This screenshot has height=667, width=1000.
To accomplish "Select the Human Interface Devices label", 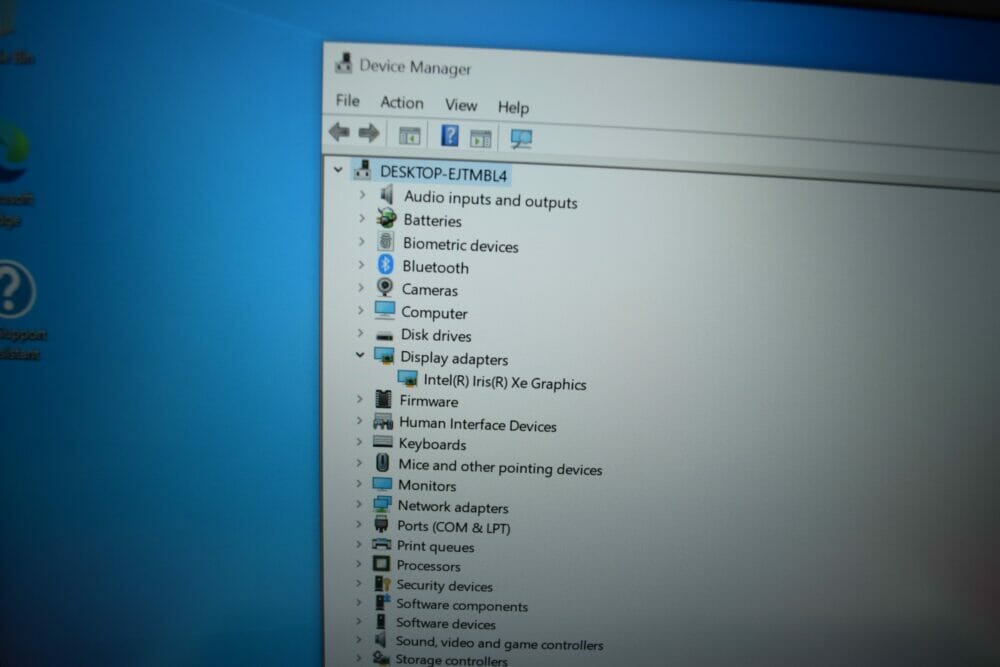I will tap(478, 425).
